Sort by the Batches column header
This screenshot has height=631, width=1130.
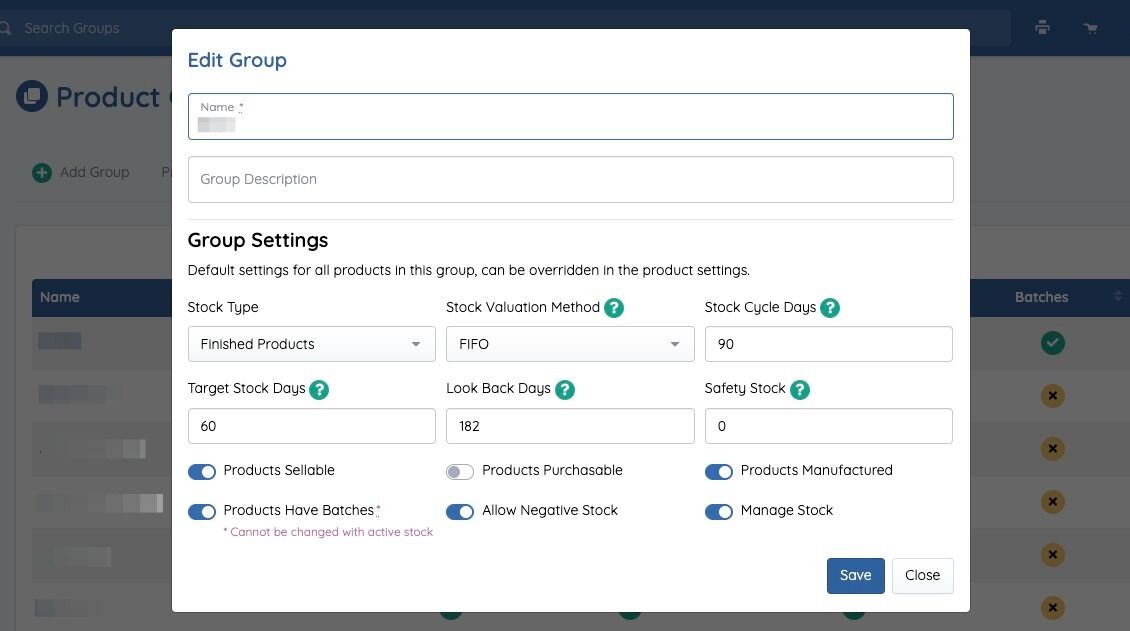1042,297
